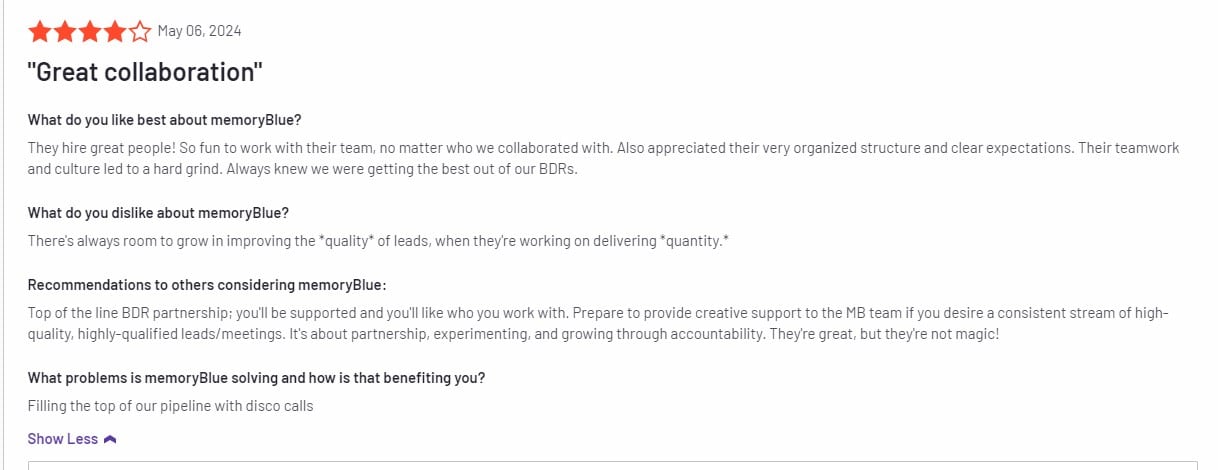The width and height of the screenshot is (1218, 470).
Task: Collapse review using the purple chevron icon
Action: pos(110,439)
